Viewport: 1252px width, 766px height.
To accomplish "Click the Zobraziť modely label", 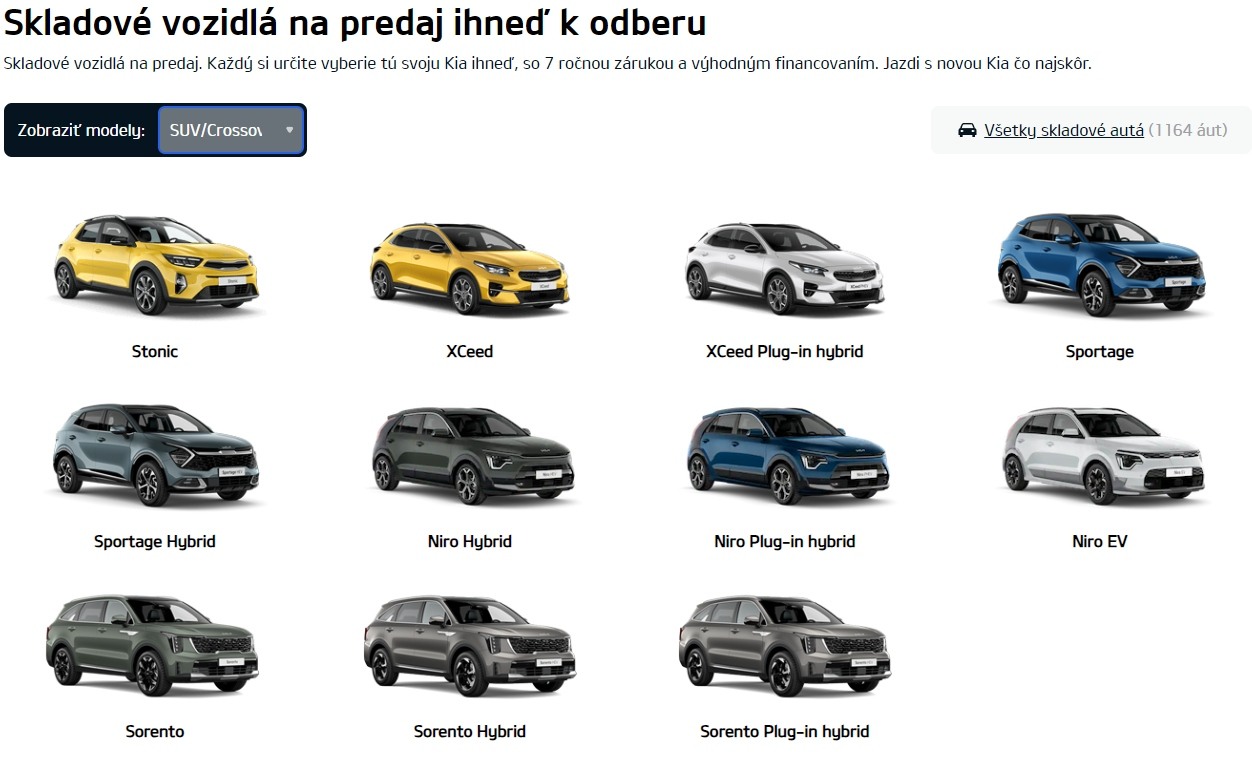I will point(81,131).
